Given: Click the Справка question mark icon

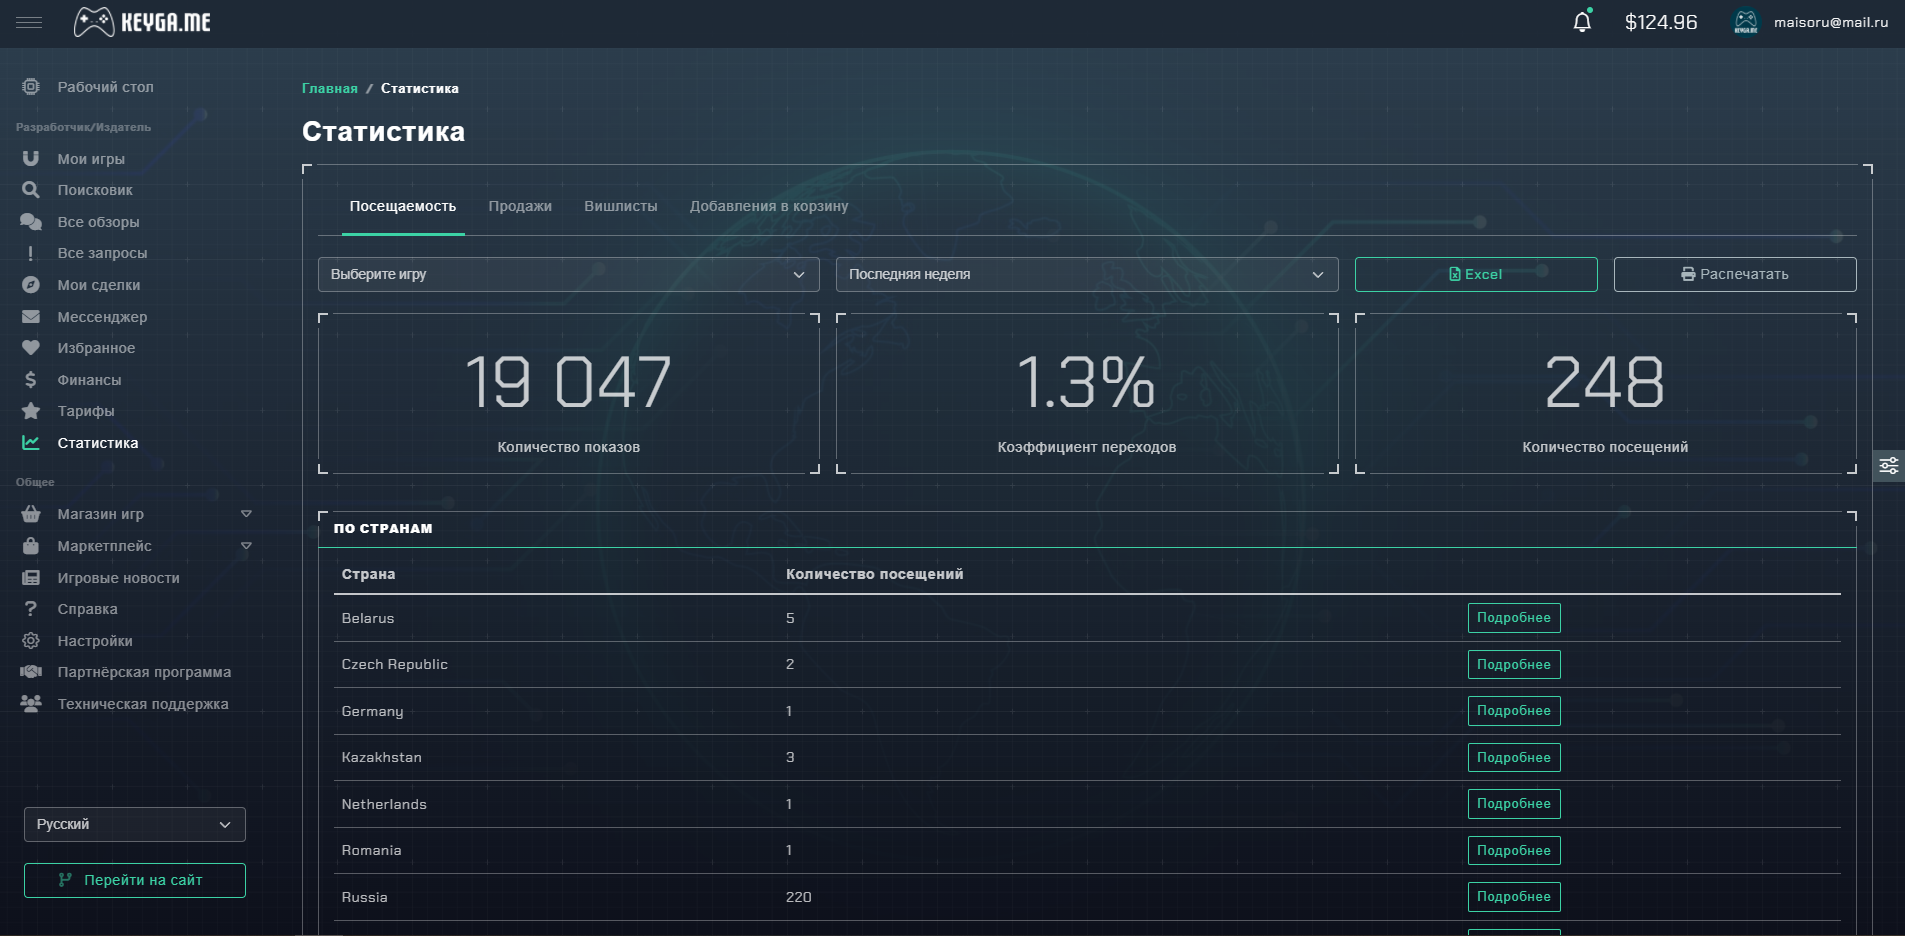Looking at the screenshot, I should pos(31,609).
